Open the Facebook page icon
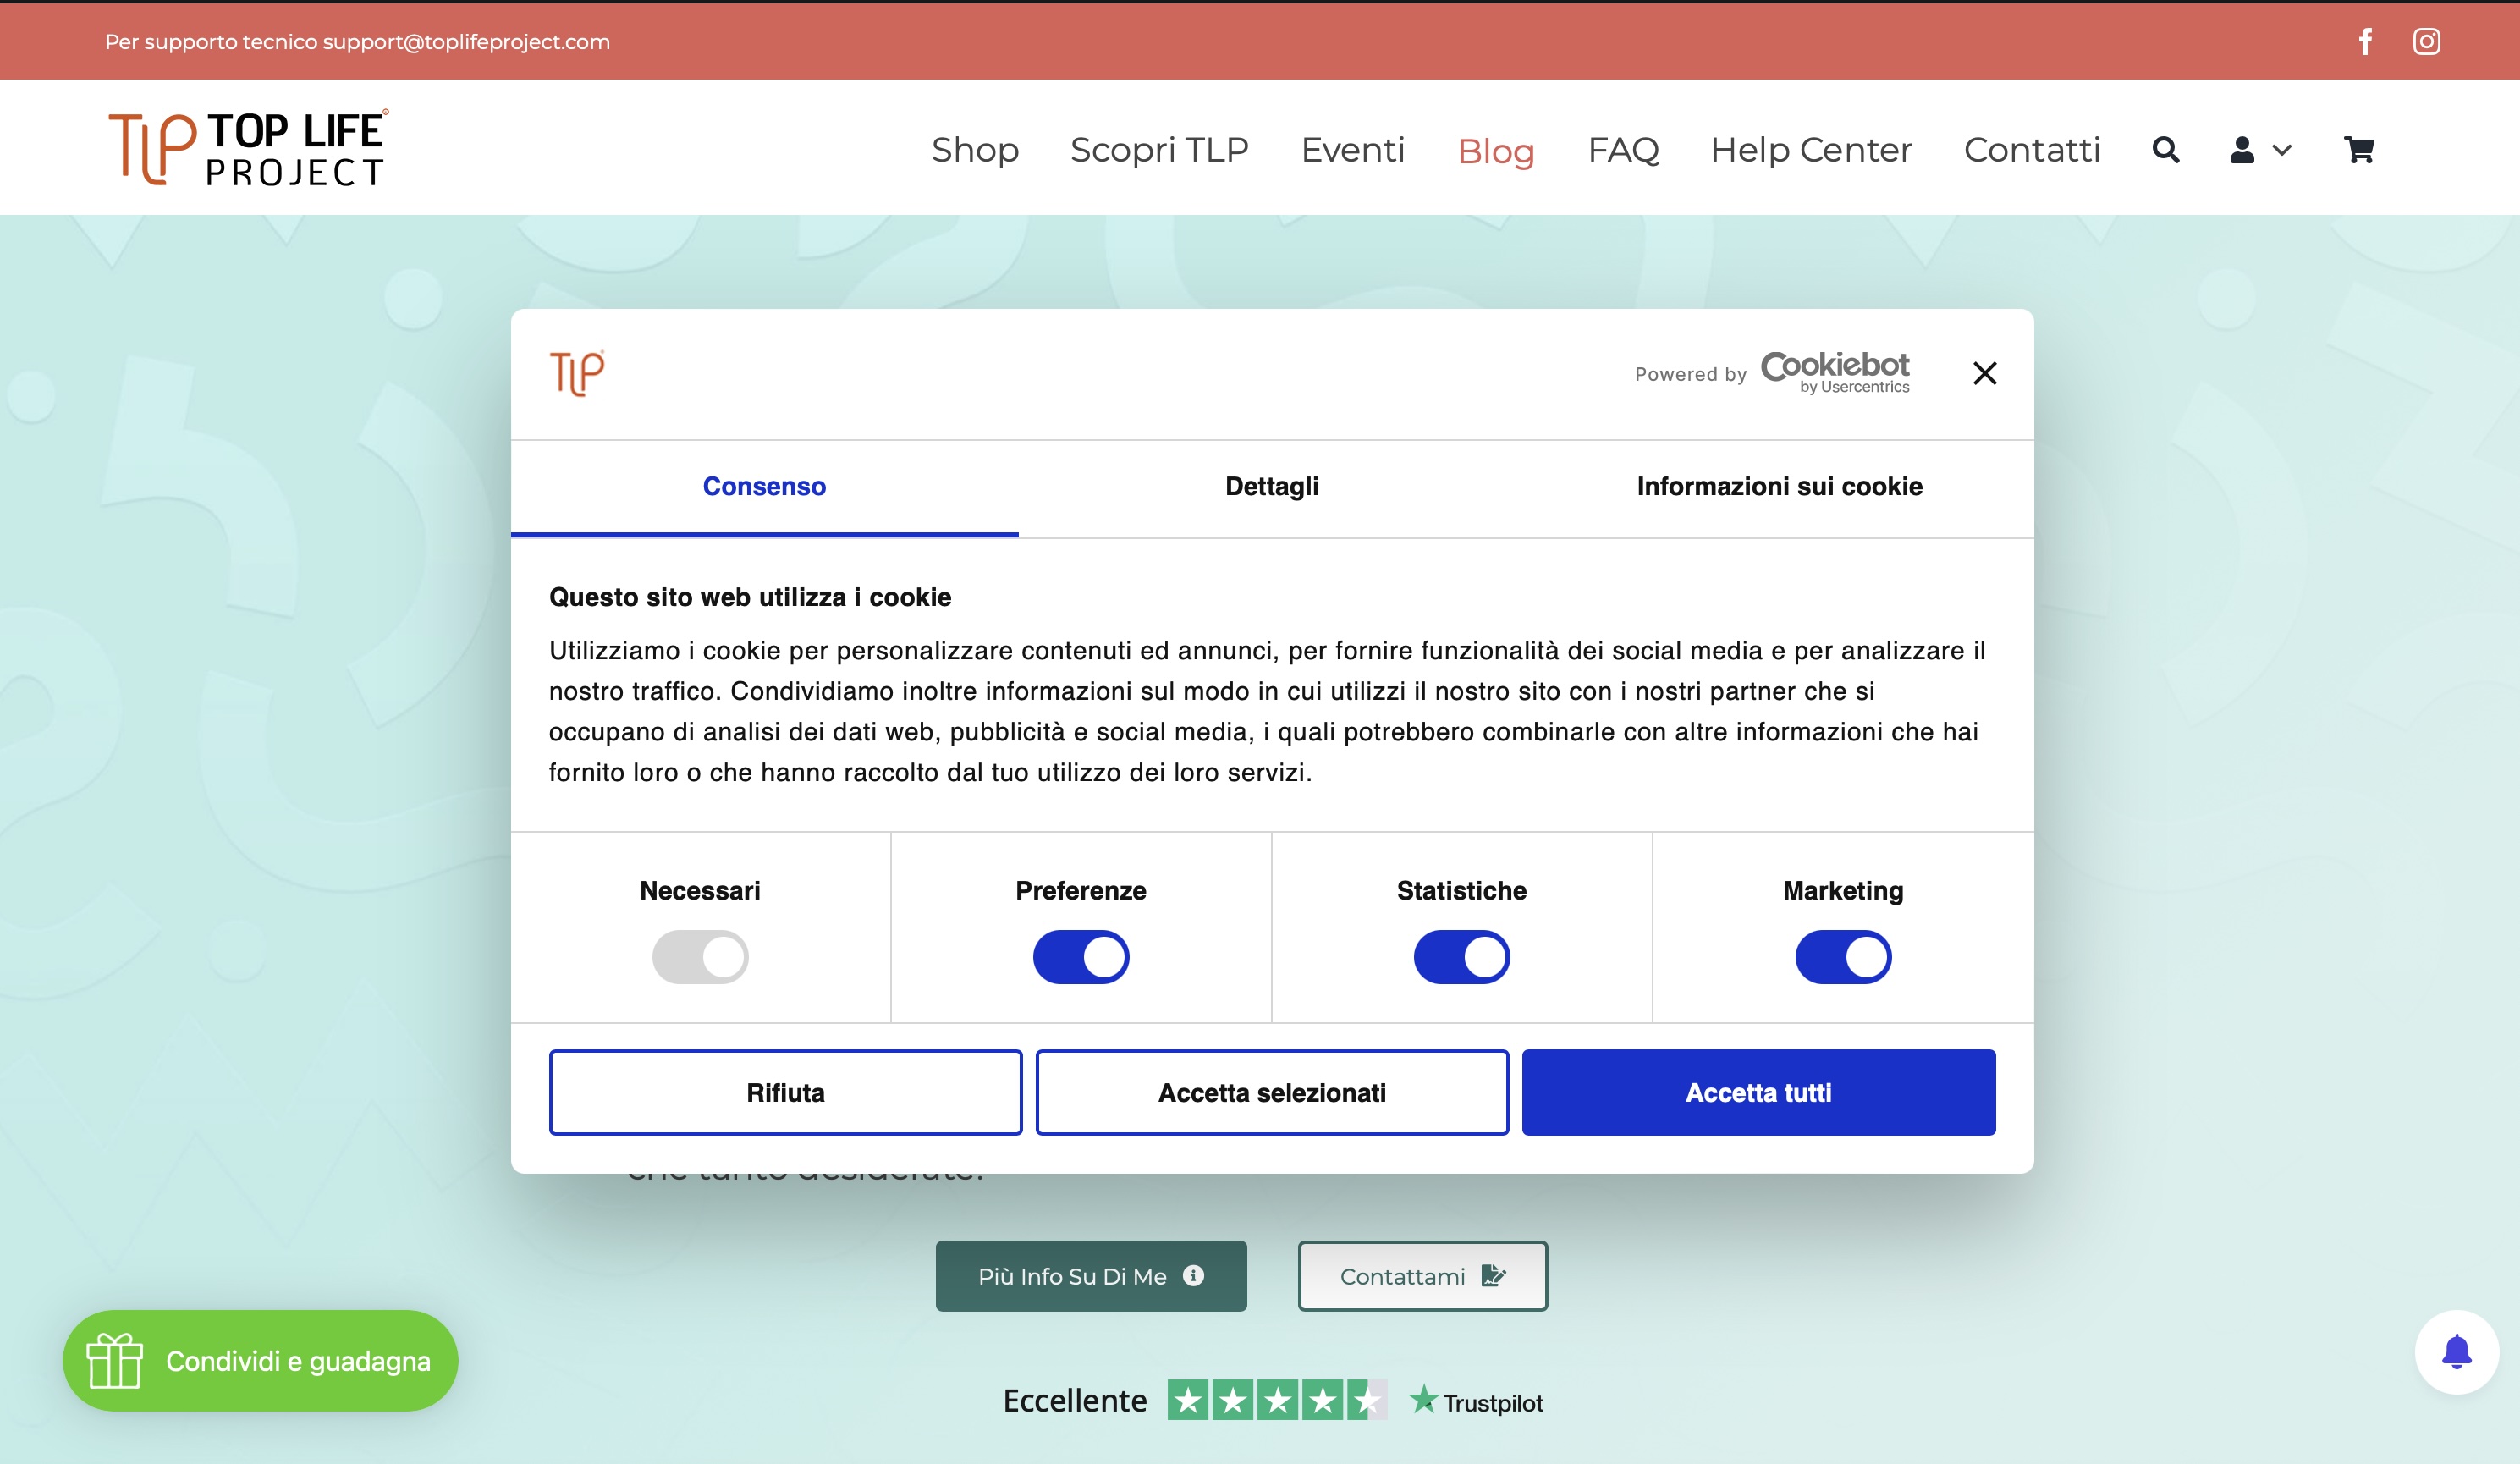The image size is (2520, 1464). [x=2365, y=41]
